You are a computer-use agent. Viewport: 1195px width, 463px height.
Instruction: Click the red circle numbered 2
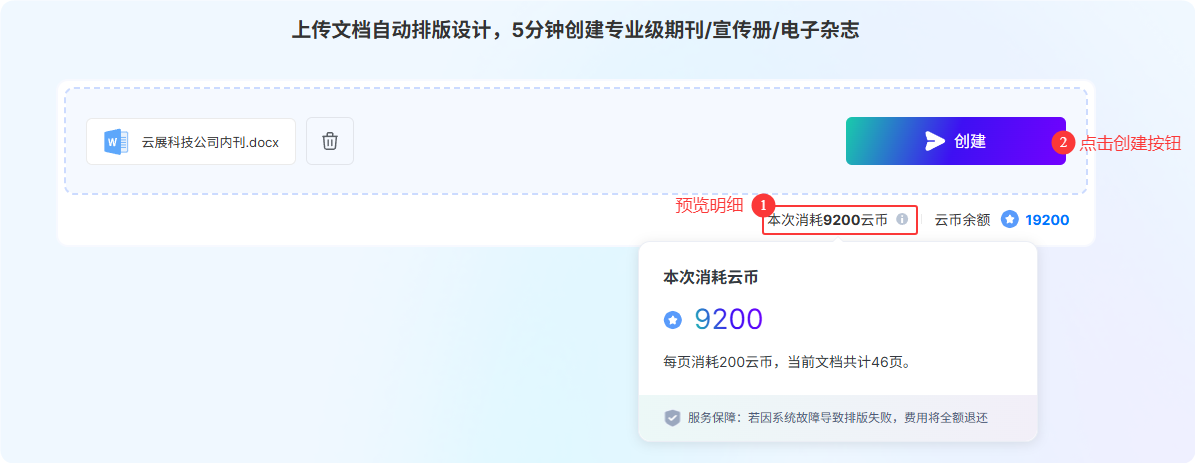1064,142
